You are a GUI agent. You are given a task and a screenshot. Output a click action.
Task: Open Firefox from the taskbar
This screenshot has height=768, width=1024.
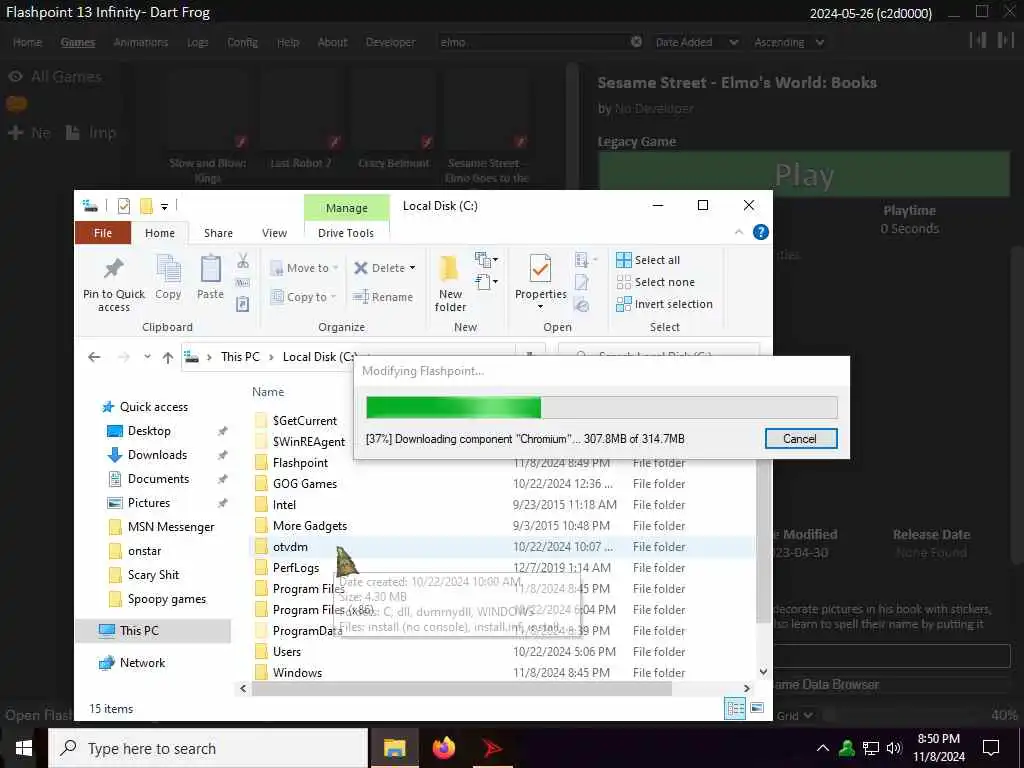pyautogui.click(x=444, y=748)
